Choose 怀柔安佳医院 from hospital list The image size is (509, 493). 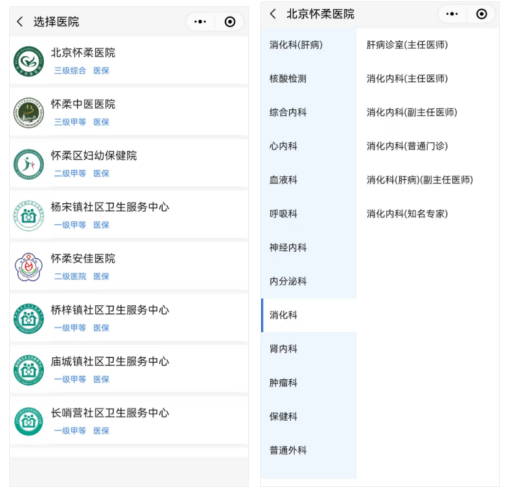[x=129, y=267]
